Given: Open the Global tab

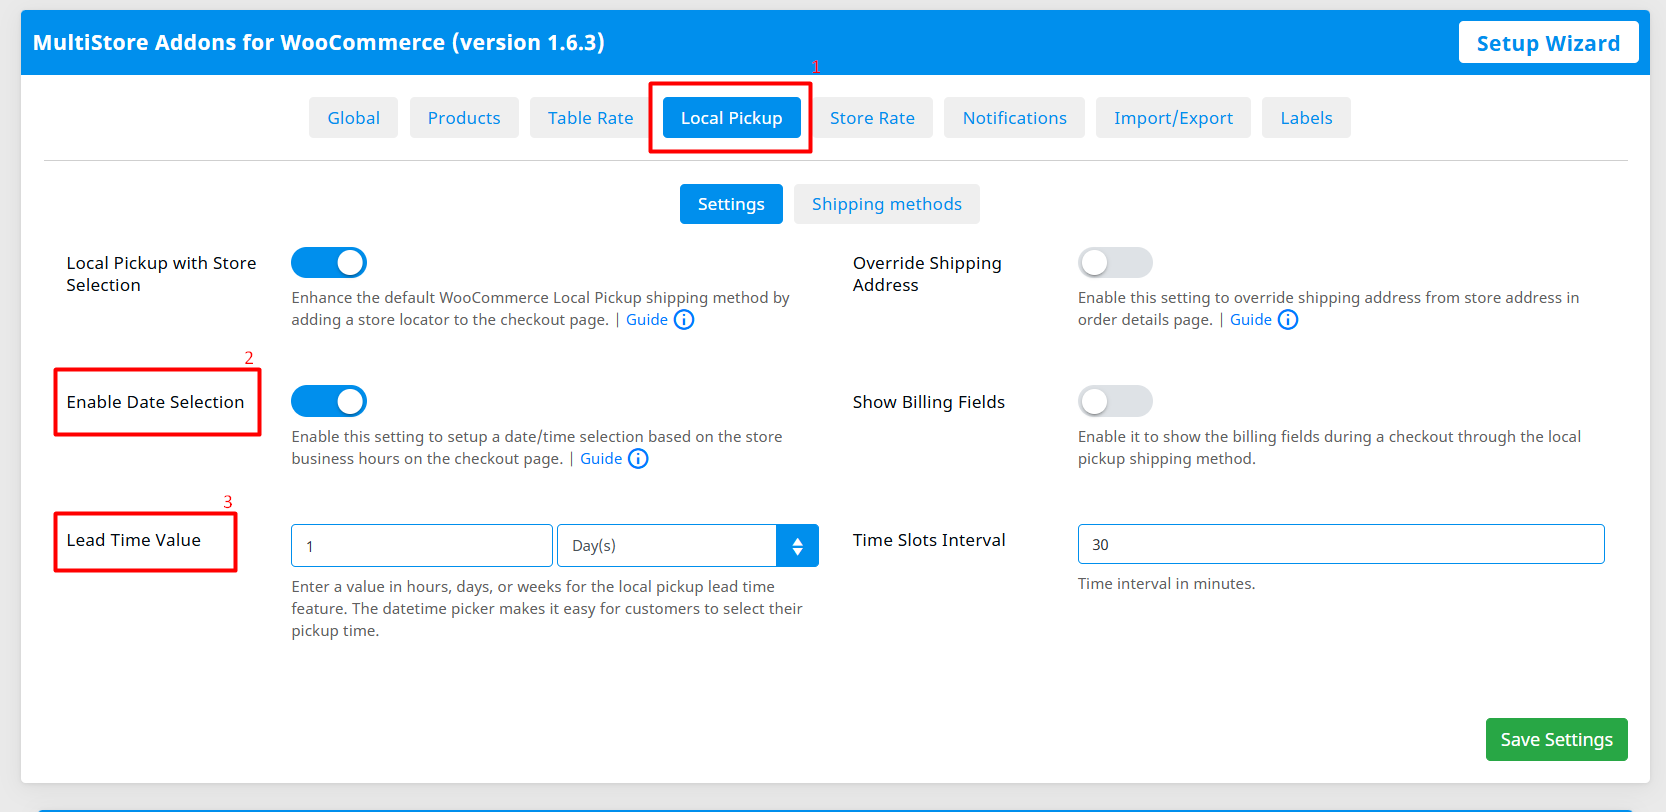Looking at the screenshot, I should point(353,118).
